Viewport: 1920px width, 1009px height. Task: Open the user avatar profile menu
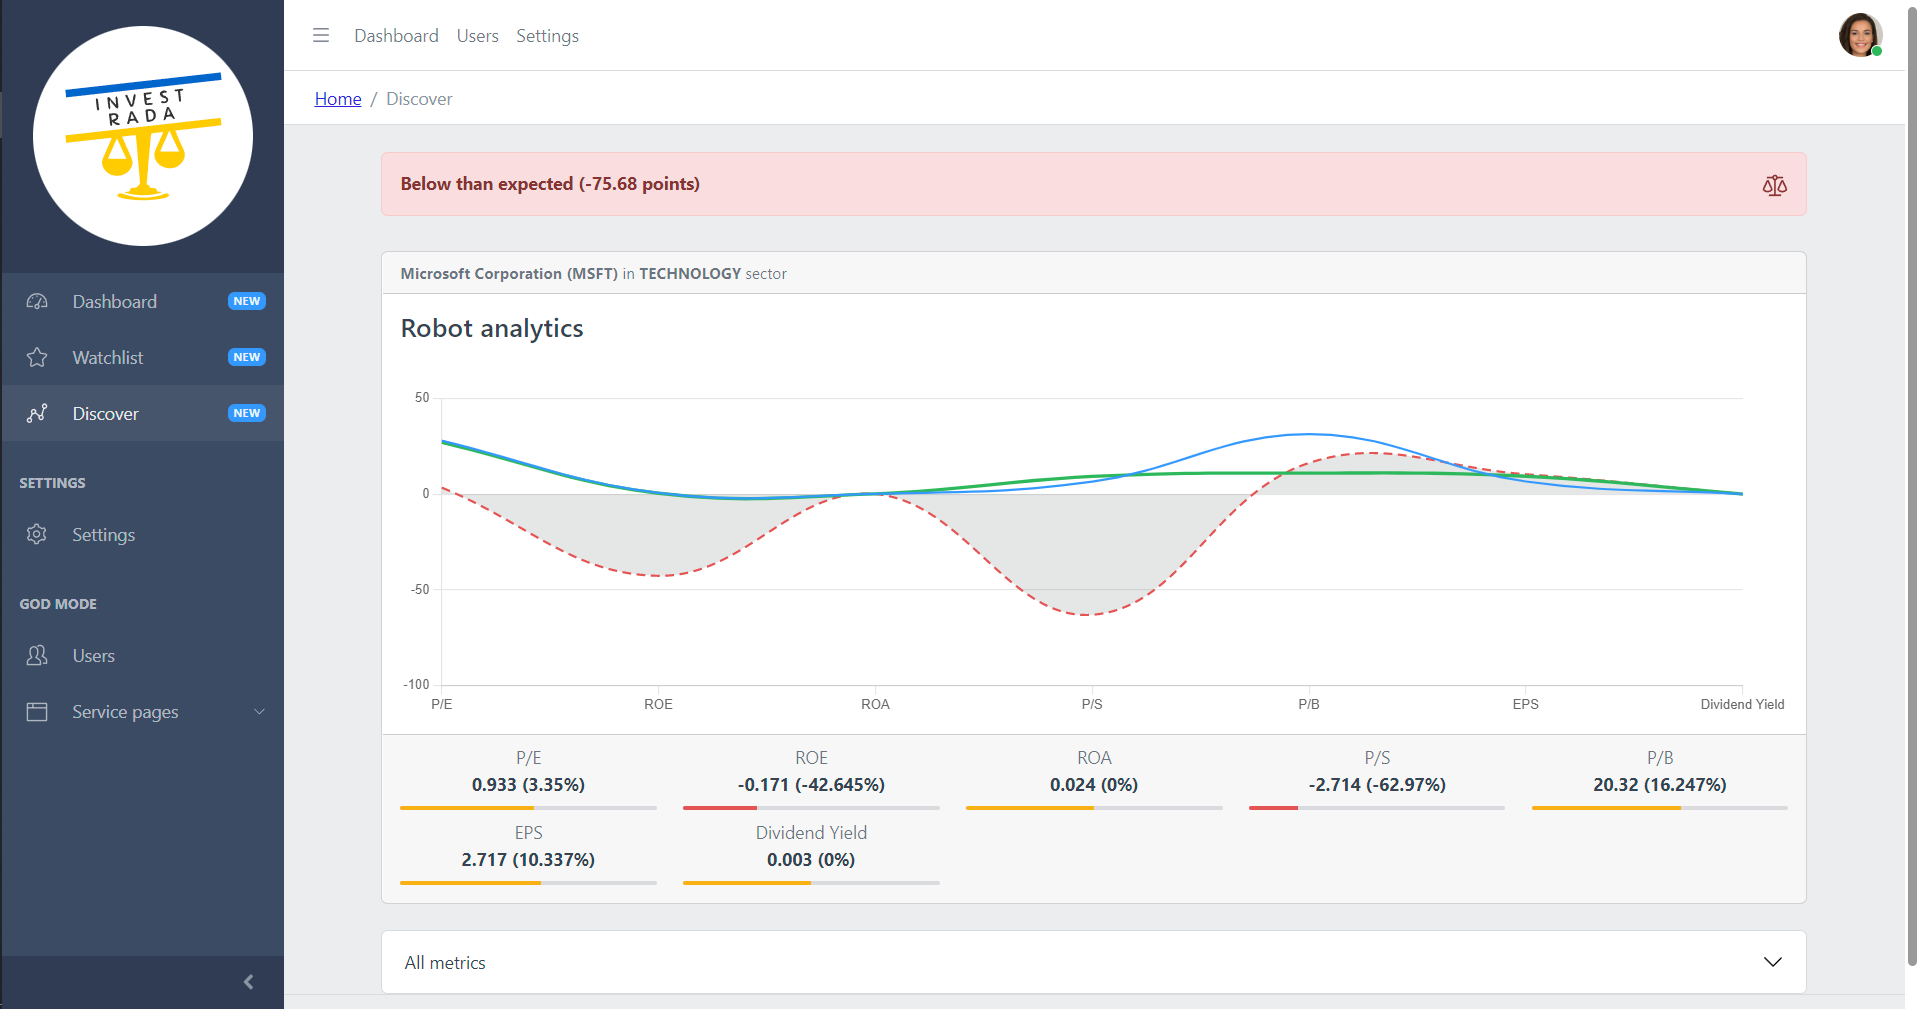[x=1860, y=35]
